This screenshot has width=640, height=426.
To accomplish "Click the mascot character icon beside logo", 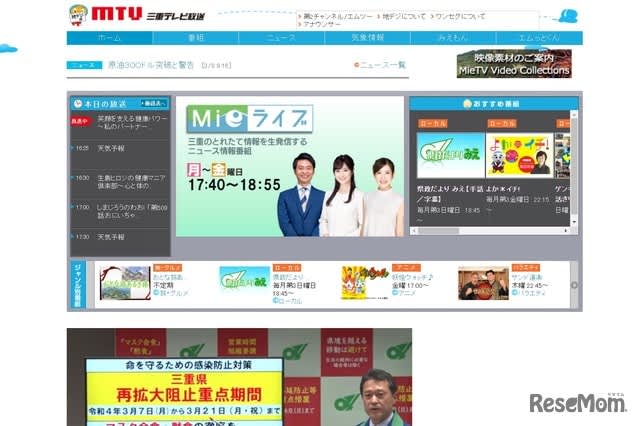I will 78,15.
